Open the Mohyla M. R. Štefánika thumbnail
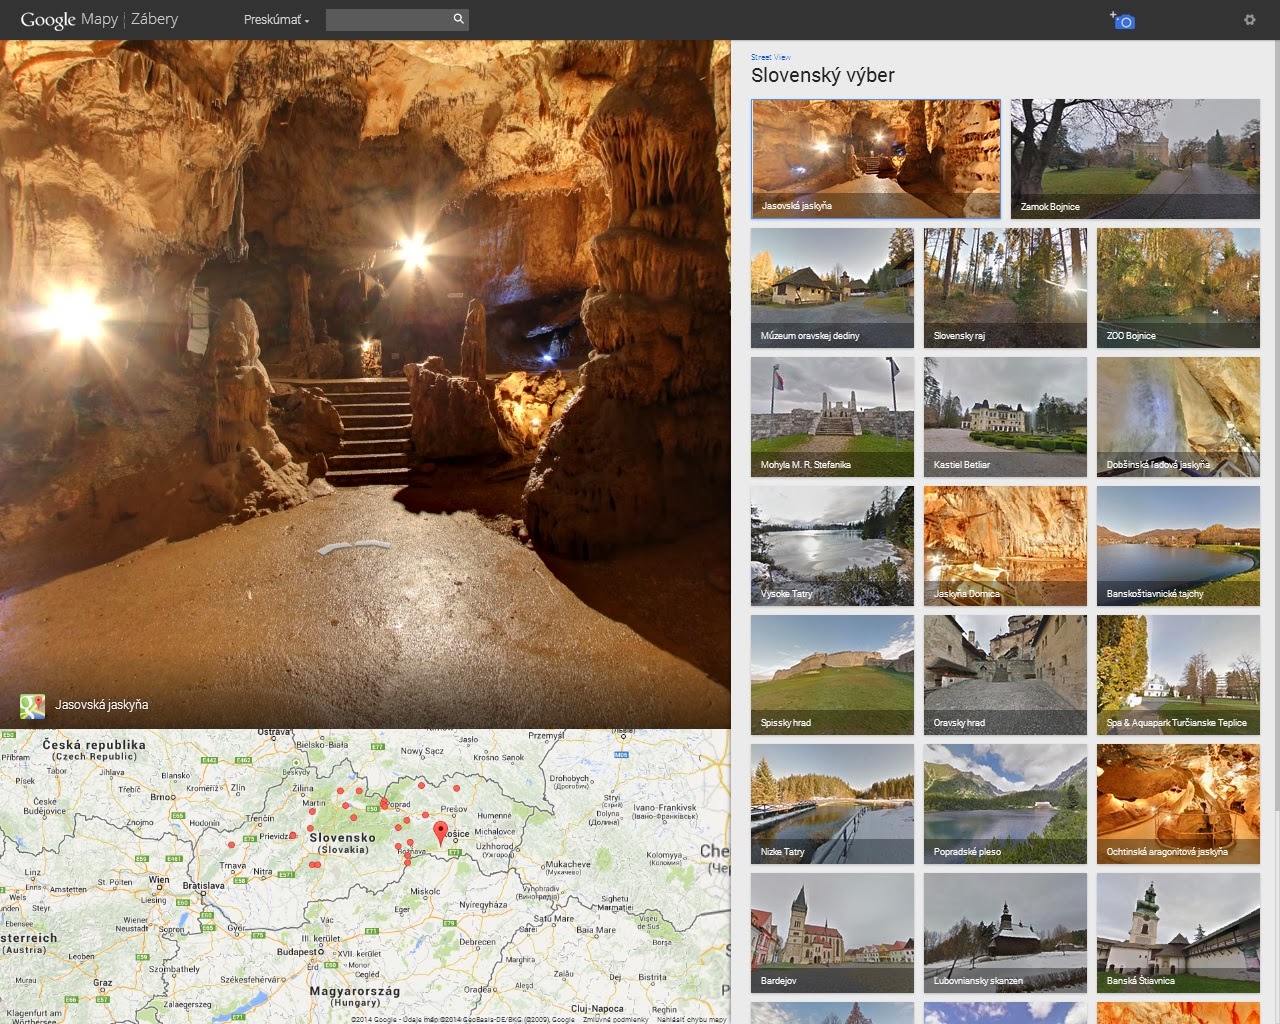The width and height of the screenshot is (1280, 1024). point(832,417)
